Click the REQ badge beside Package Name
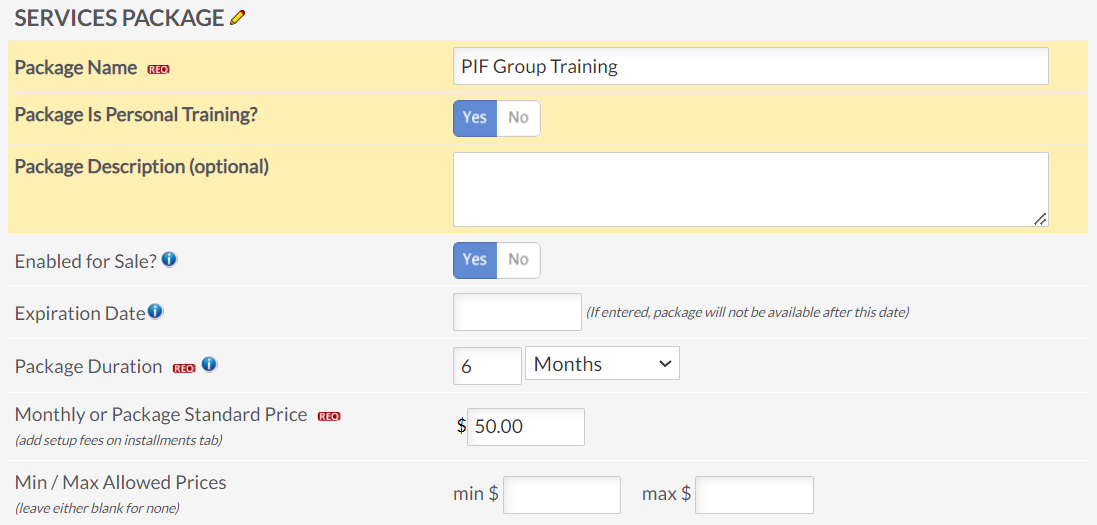 158,69
